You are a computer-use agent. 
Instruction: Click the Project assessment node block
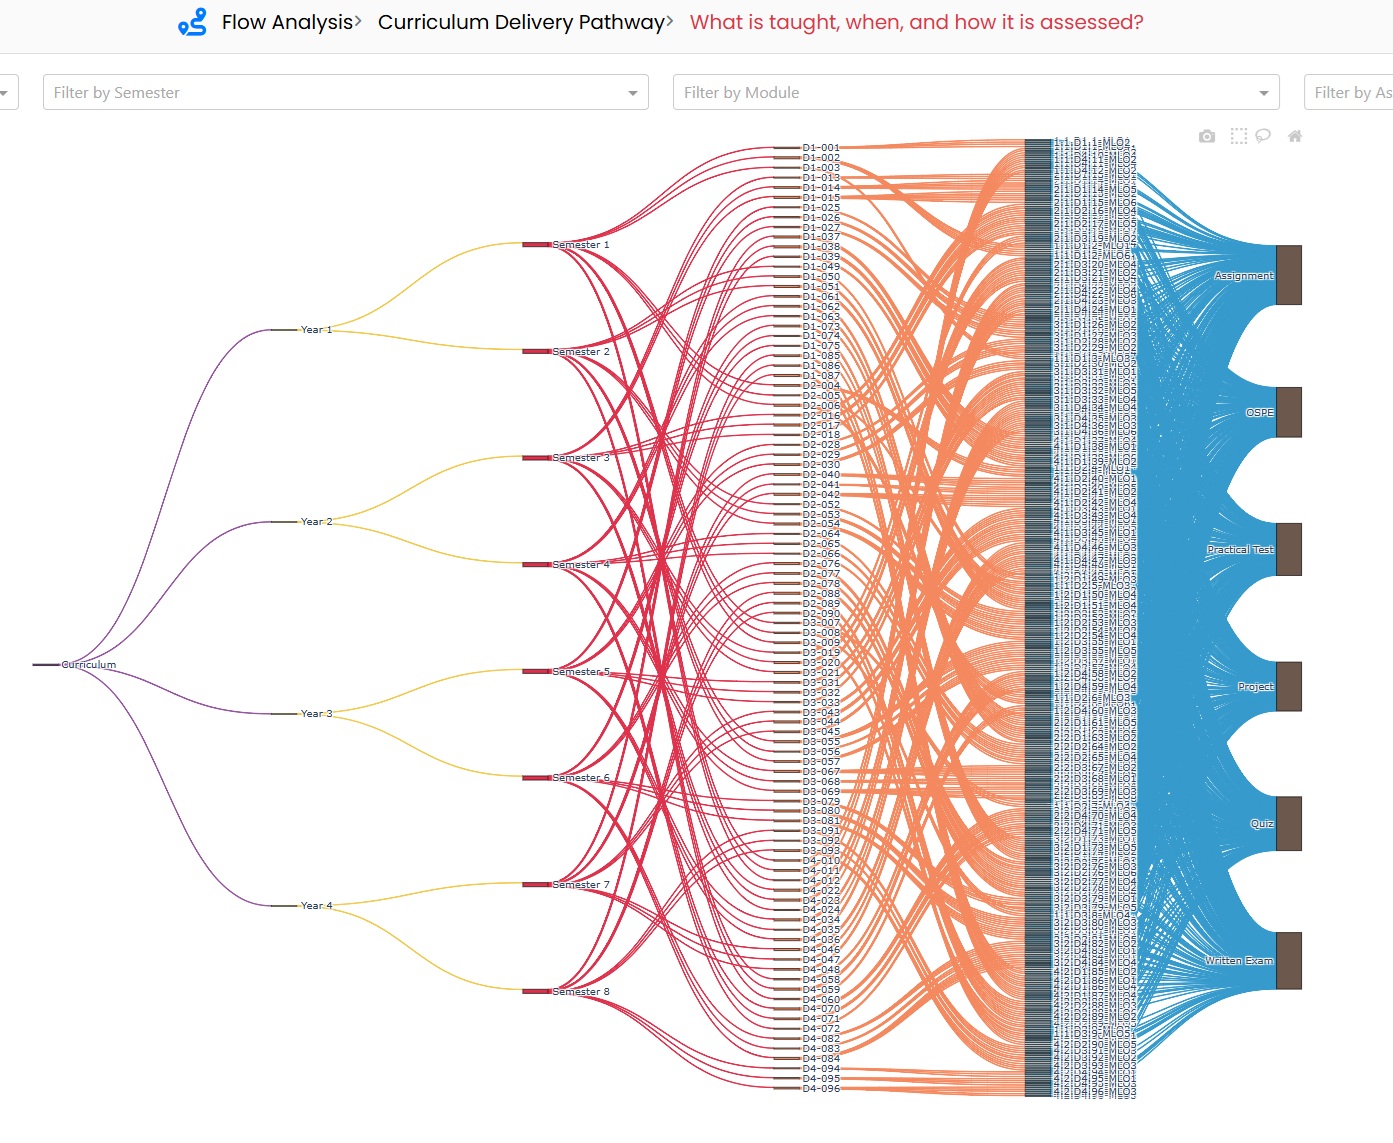point(1289,687)
